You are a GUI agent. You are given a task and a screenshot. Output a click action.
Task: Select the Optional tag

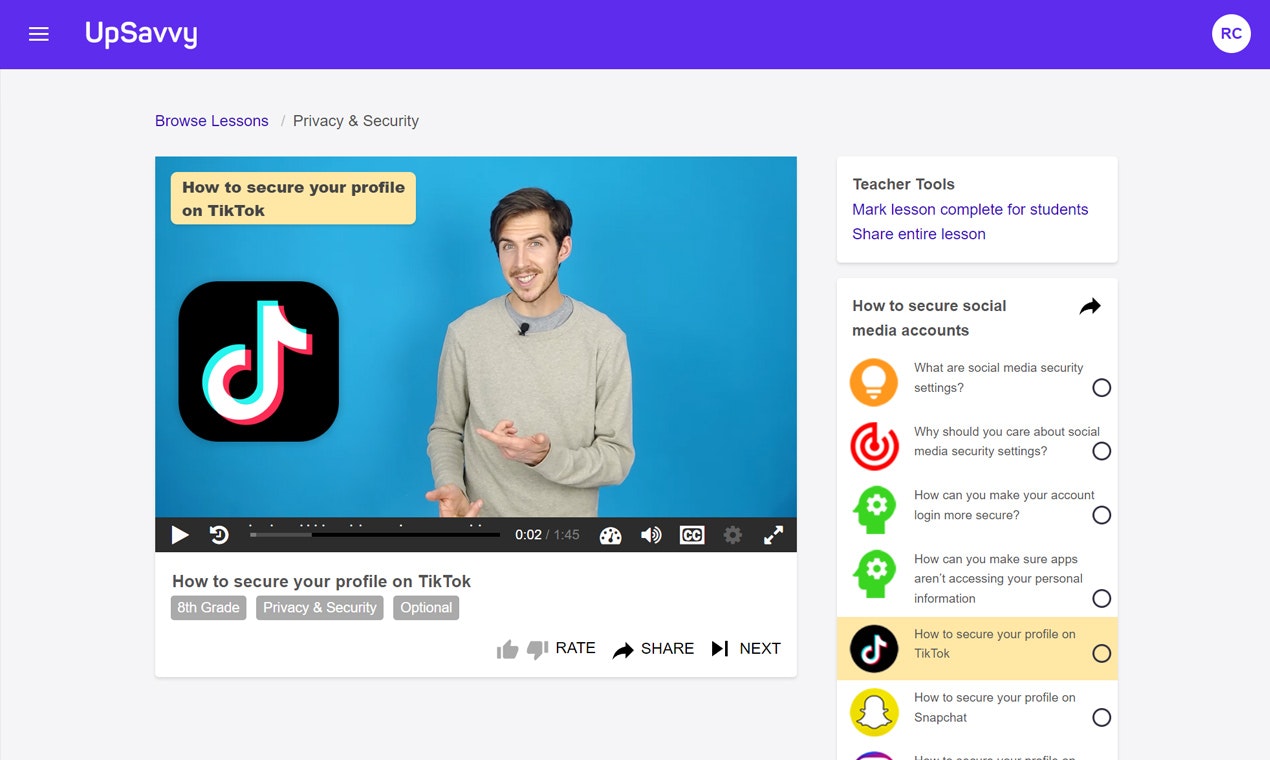tap(426, 607)
